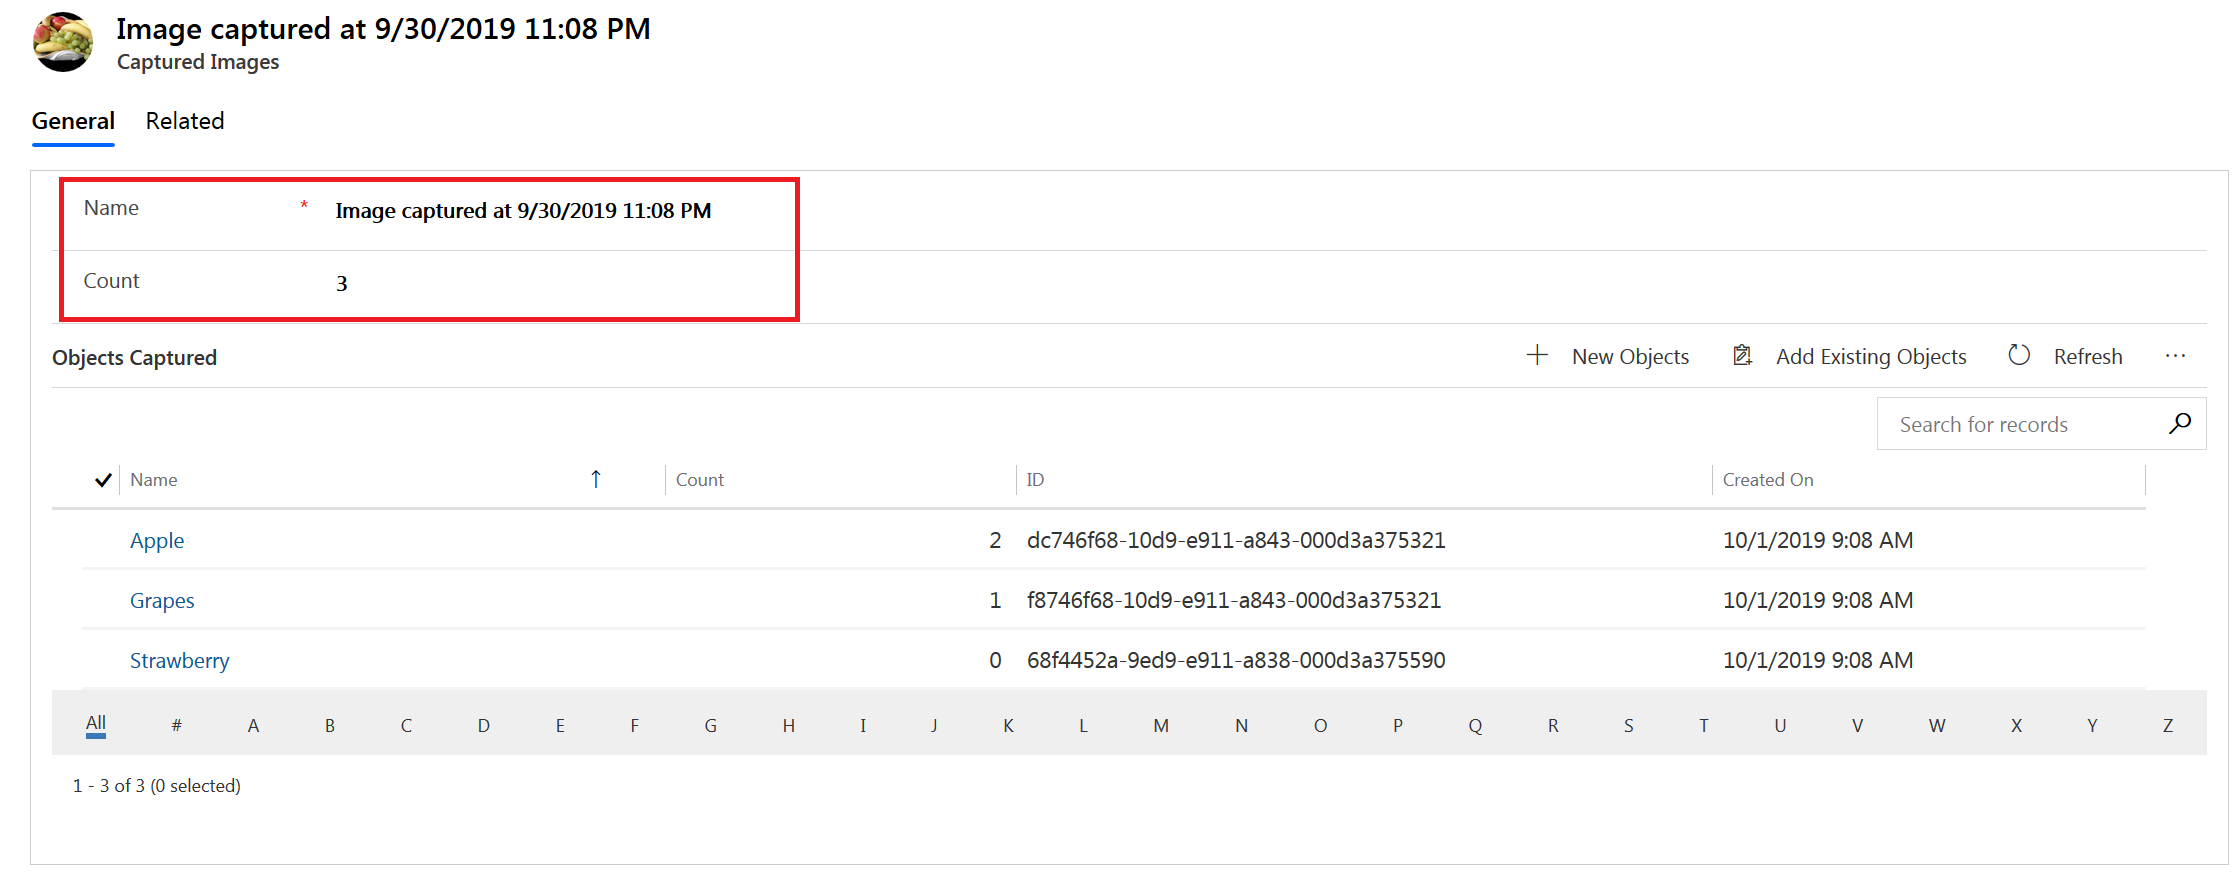Toggle the select all rows checkmark
Viewport: 2239px width, 875px height.
[102, 480]
